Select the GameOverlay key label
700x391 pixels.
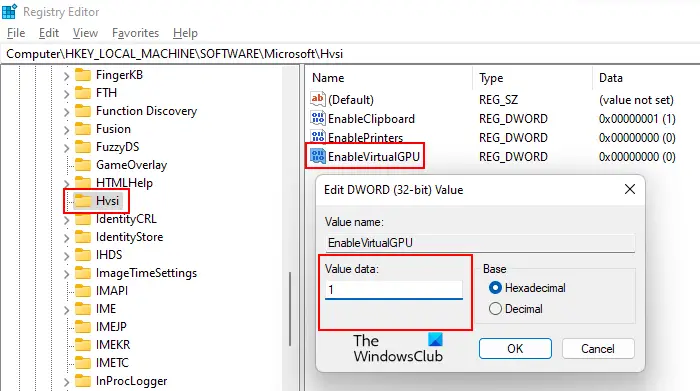tap(131, 165)
